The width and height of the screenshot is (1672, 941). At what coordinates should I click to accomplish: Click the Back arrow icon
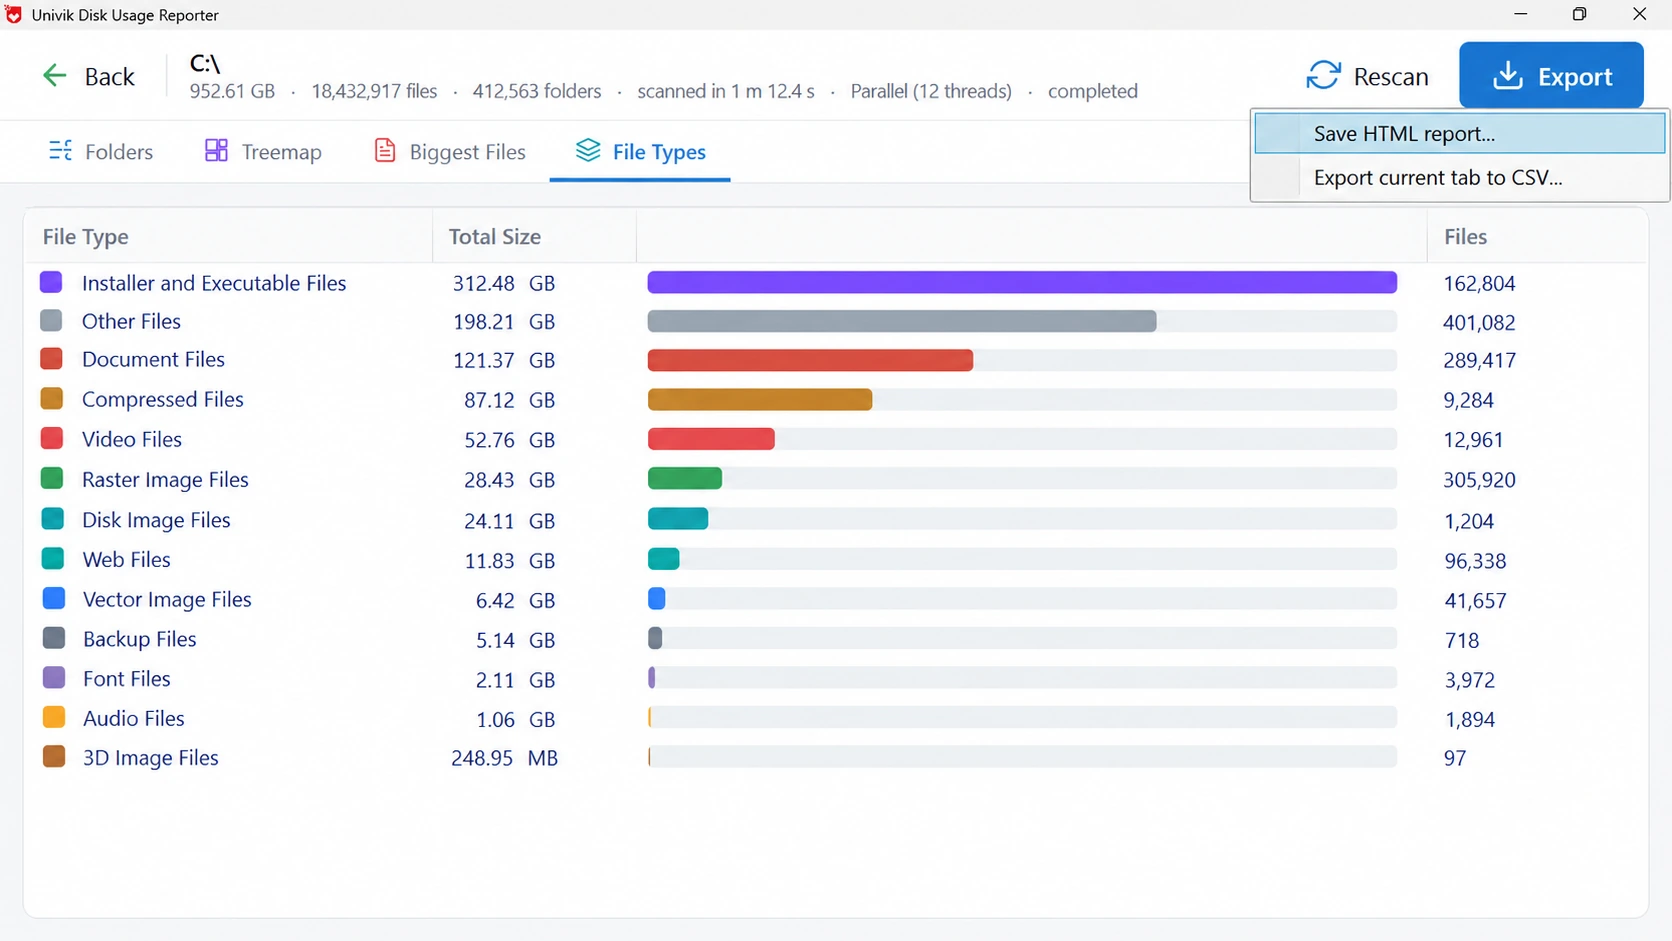click(x=54, y=76)
